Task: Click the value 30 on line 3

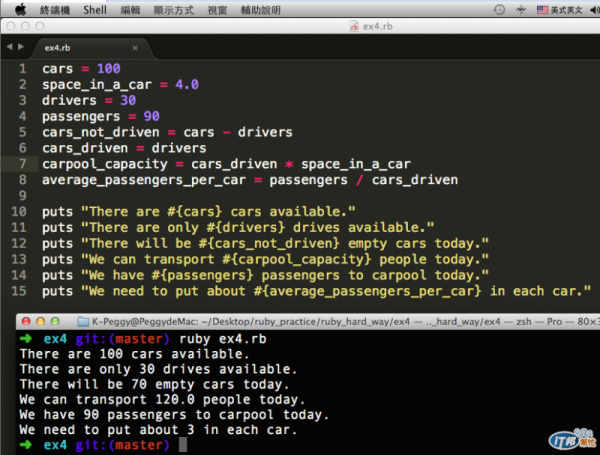Action: 128,100
